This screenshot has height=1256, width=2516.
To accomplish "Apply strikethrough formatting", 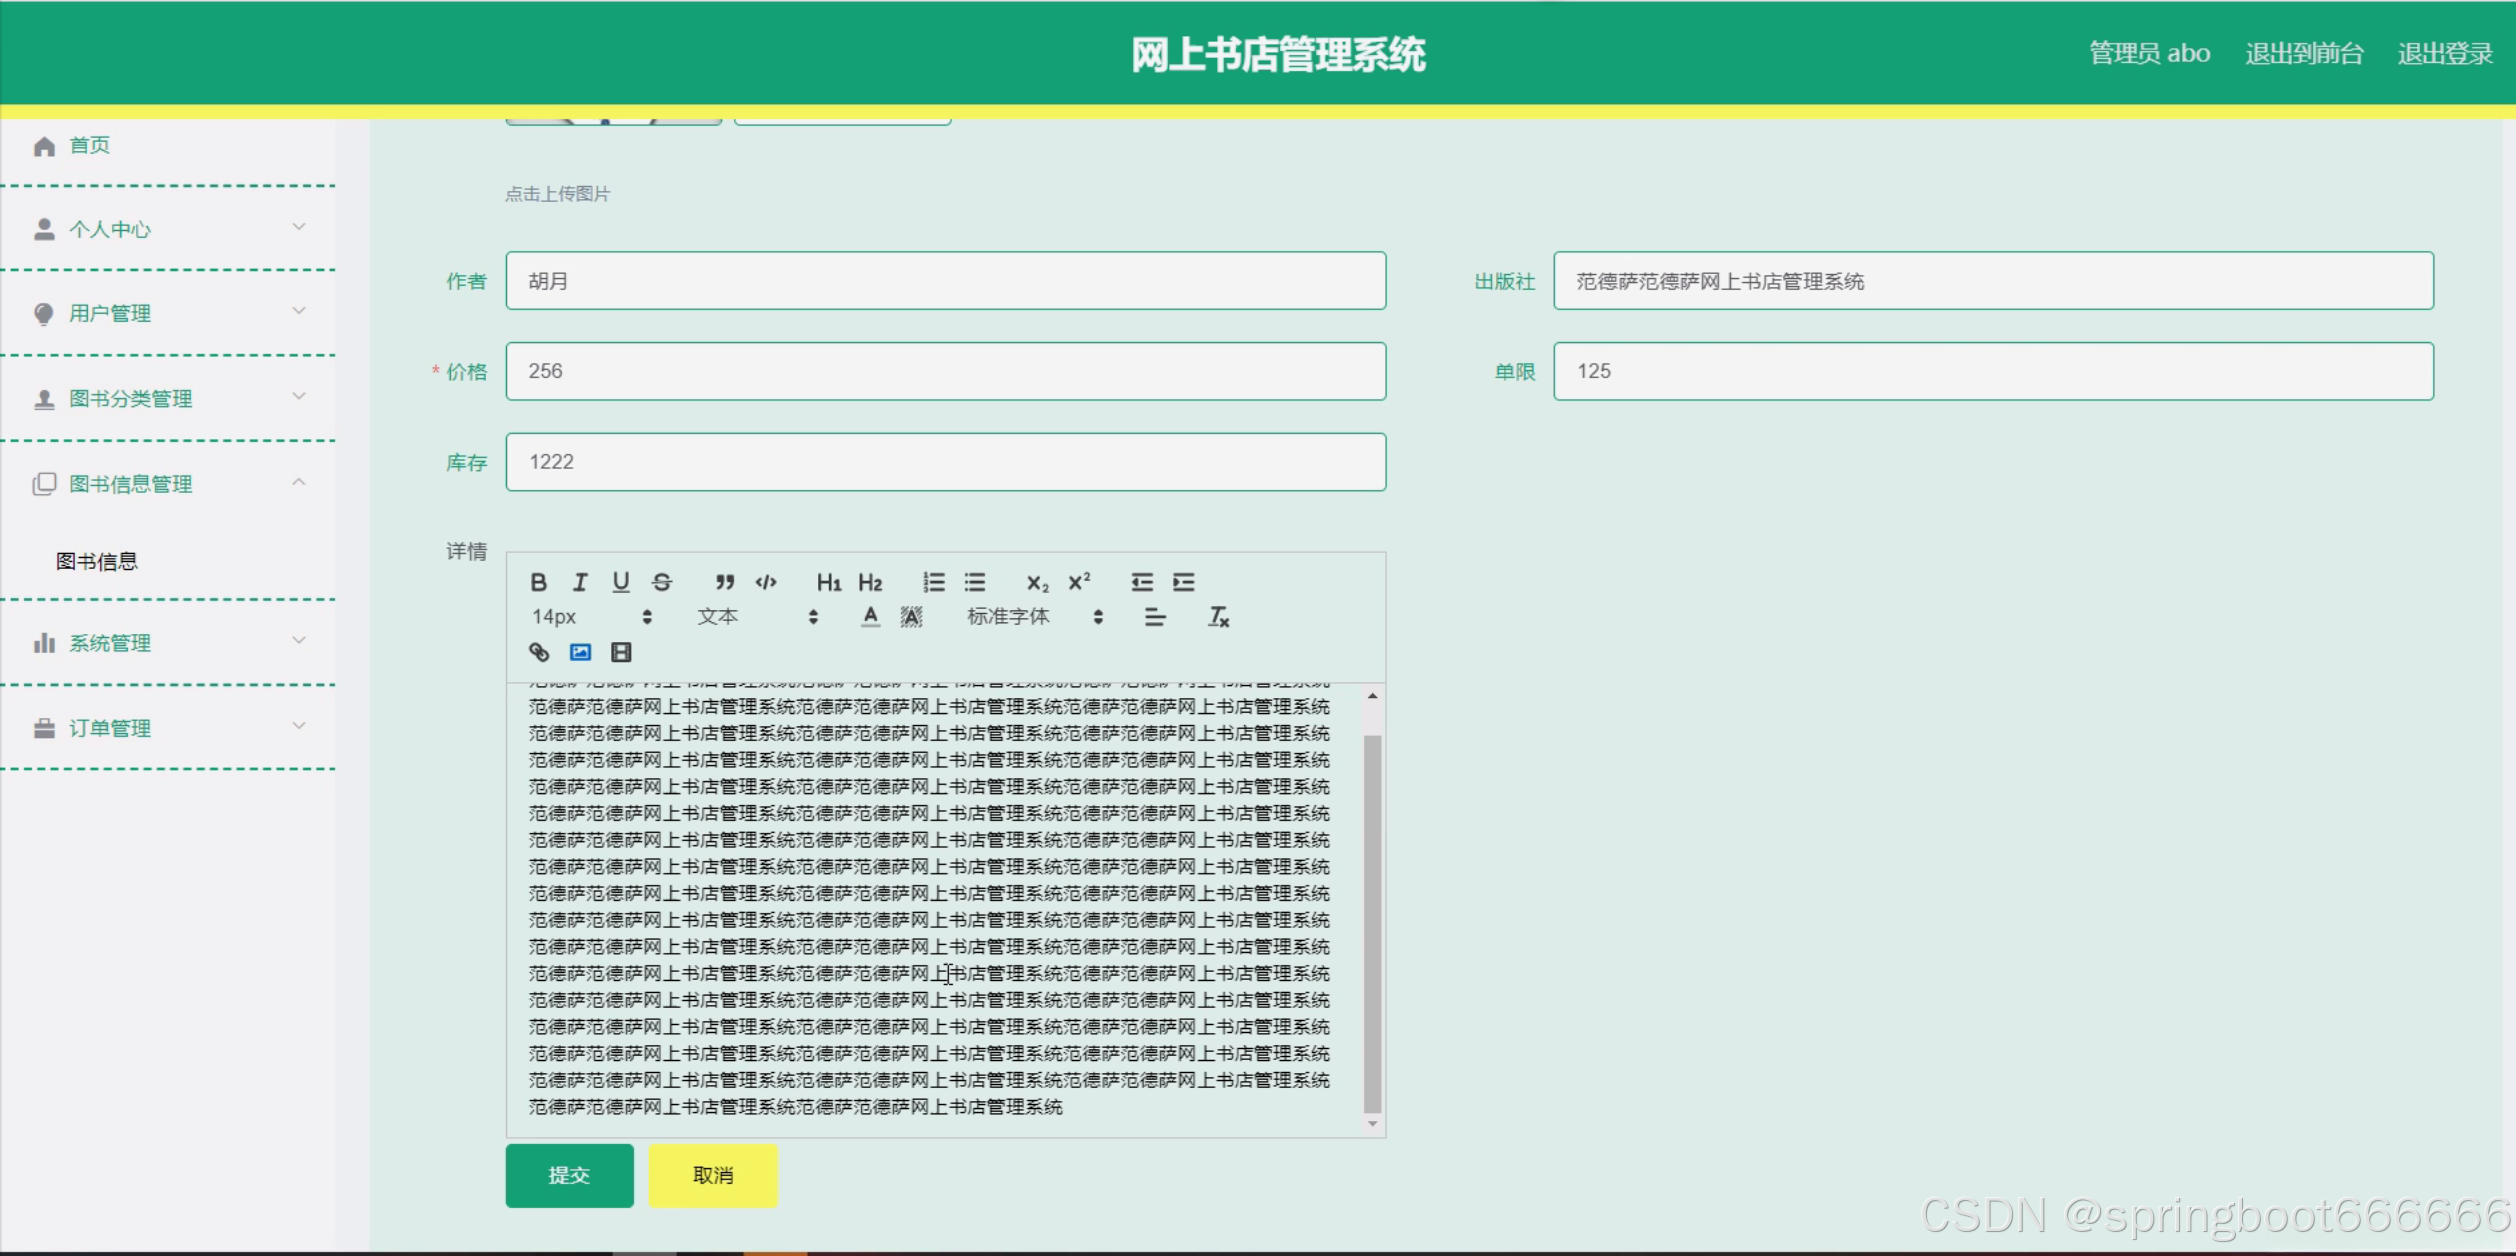I will coord(662,582).
